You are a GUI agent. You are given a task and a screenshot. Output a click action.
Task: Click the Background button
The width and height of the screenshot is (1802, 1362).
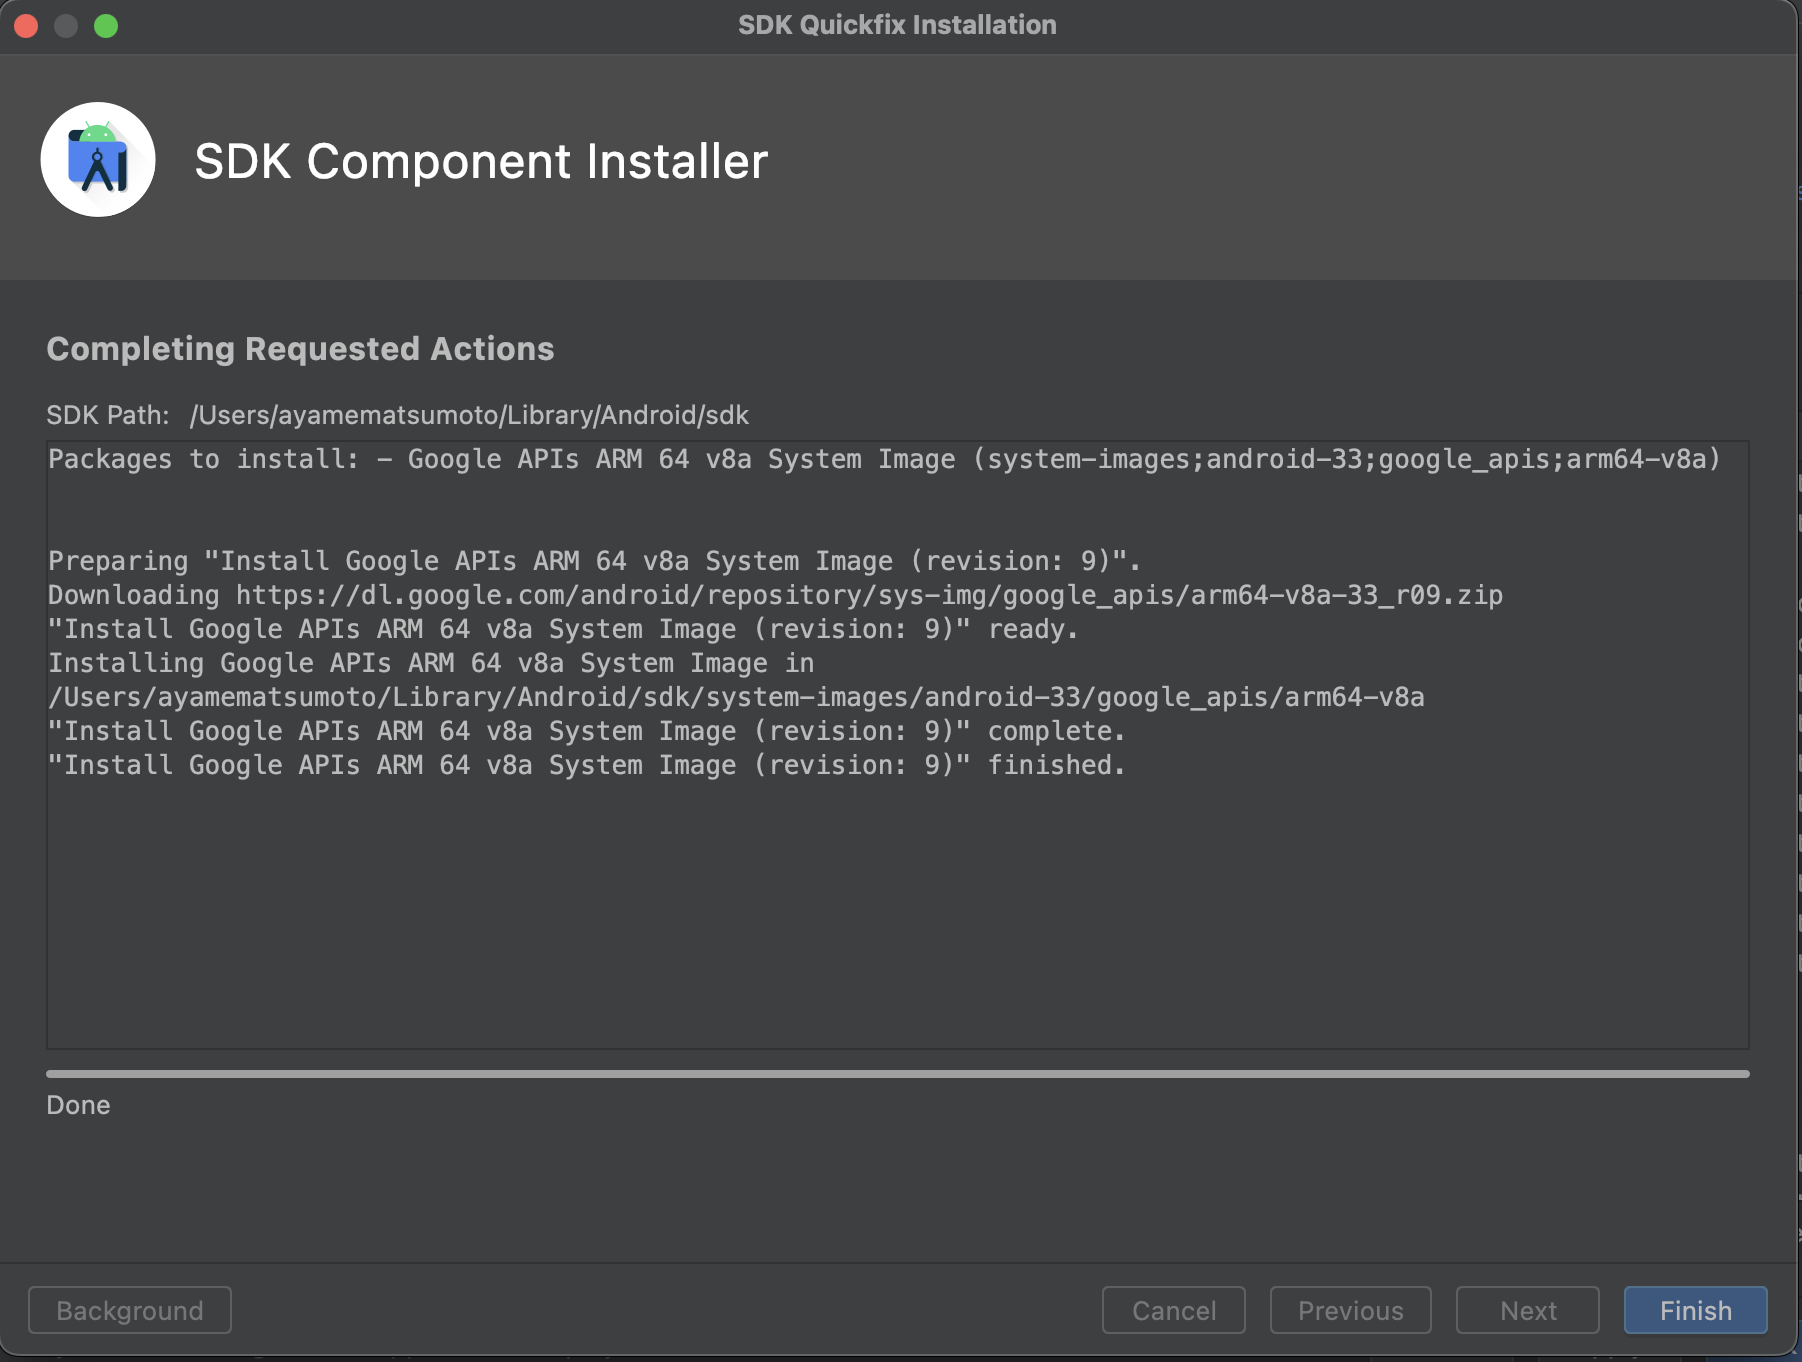point(130,1310)
